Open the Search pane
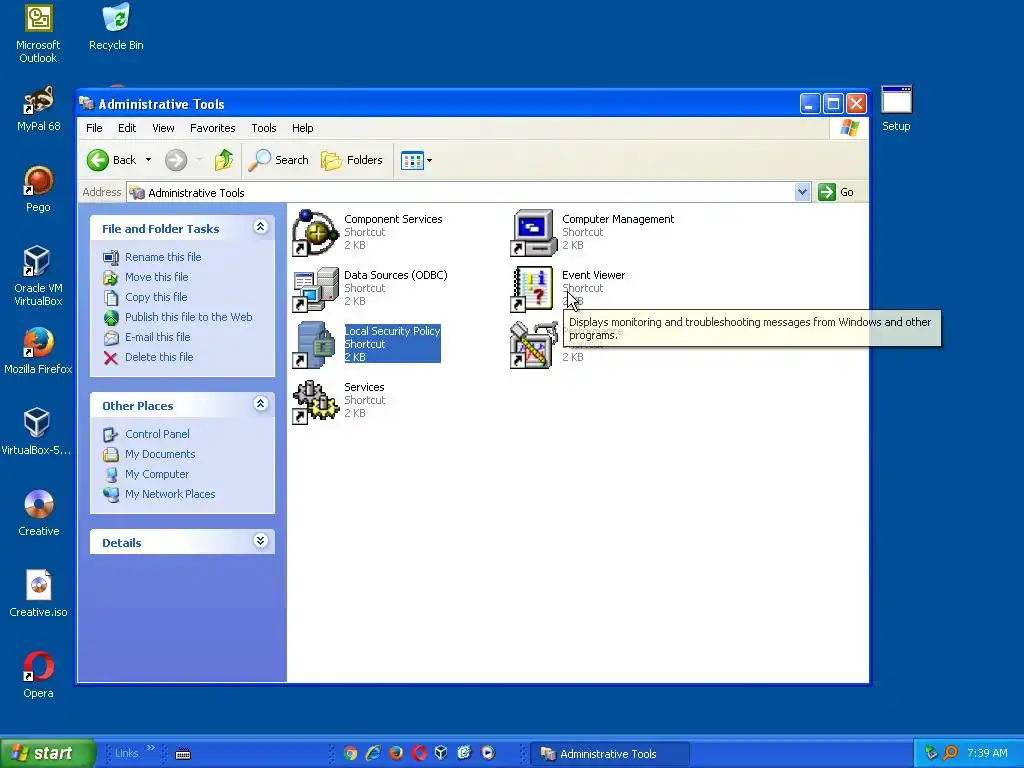 [279, 160]
